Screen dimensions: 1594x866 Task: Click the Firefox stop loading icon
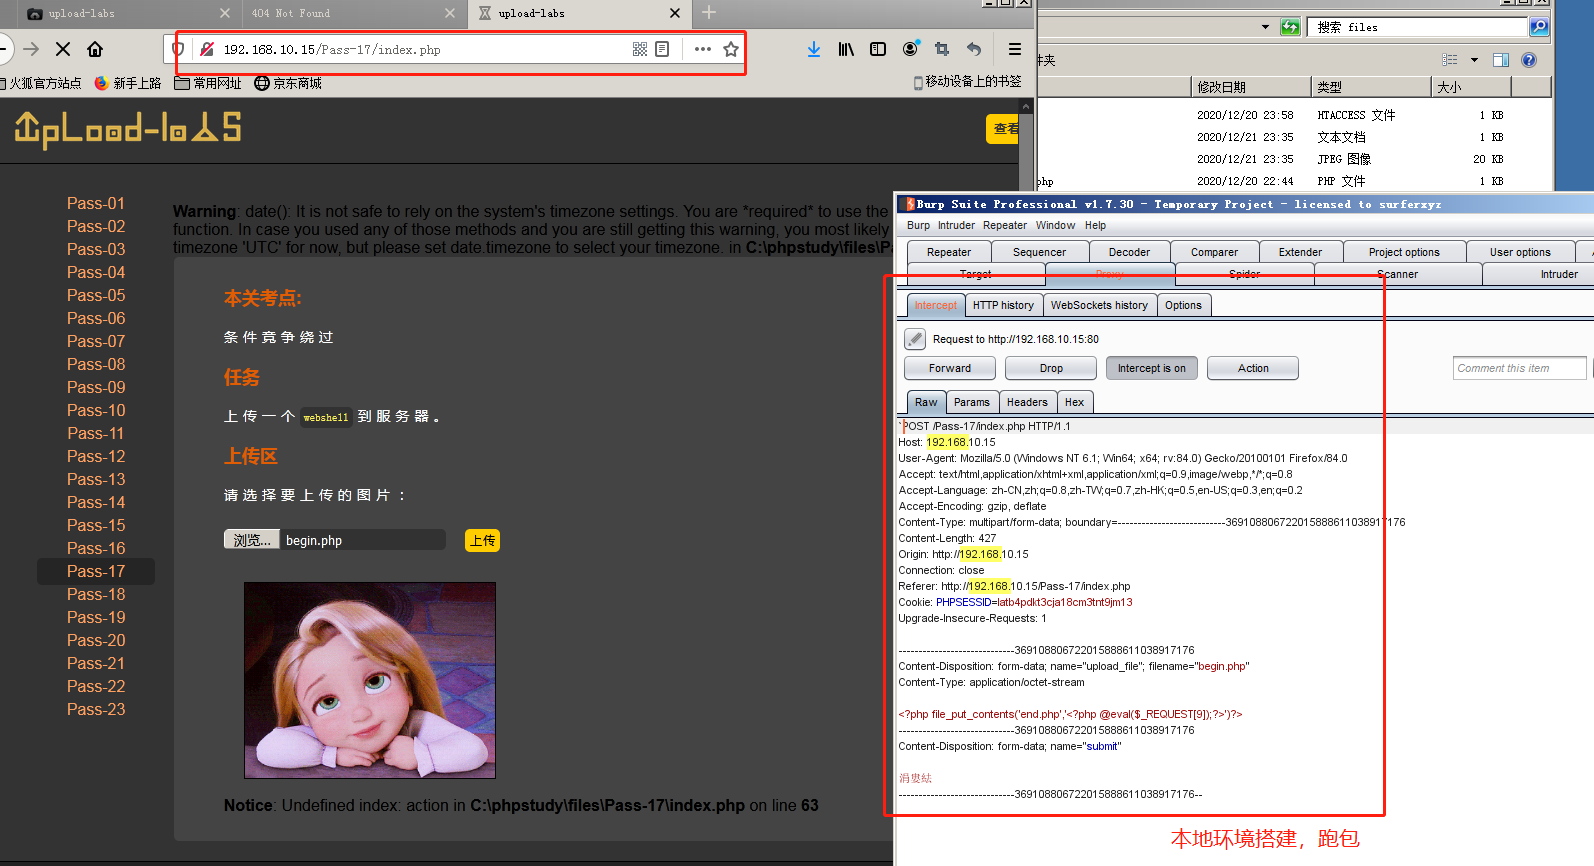pos(62,49)
